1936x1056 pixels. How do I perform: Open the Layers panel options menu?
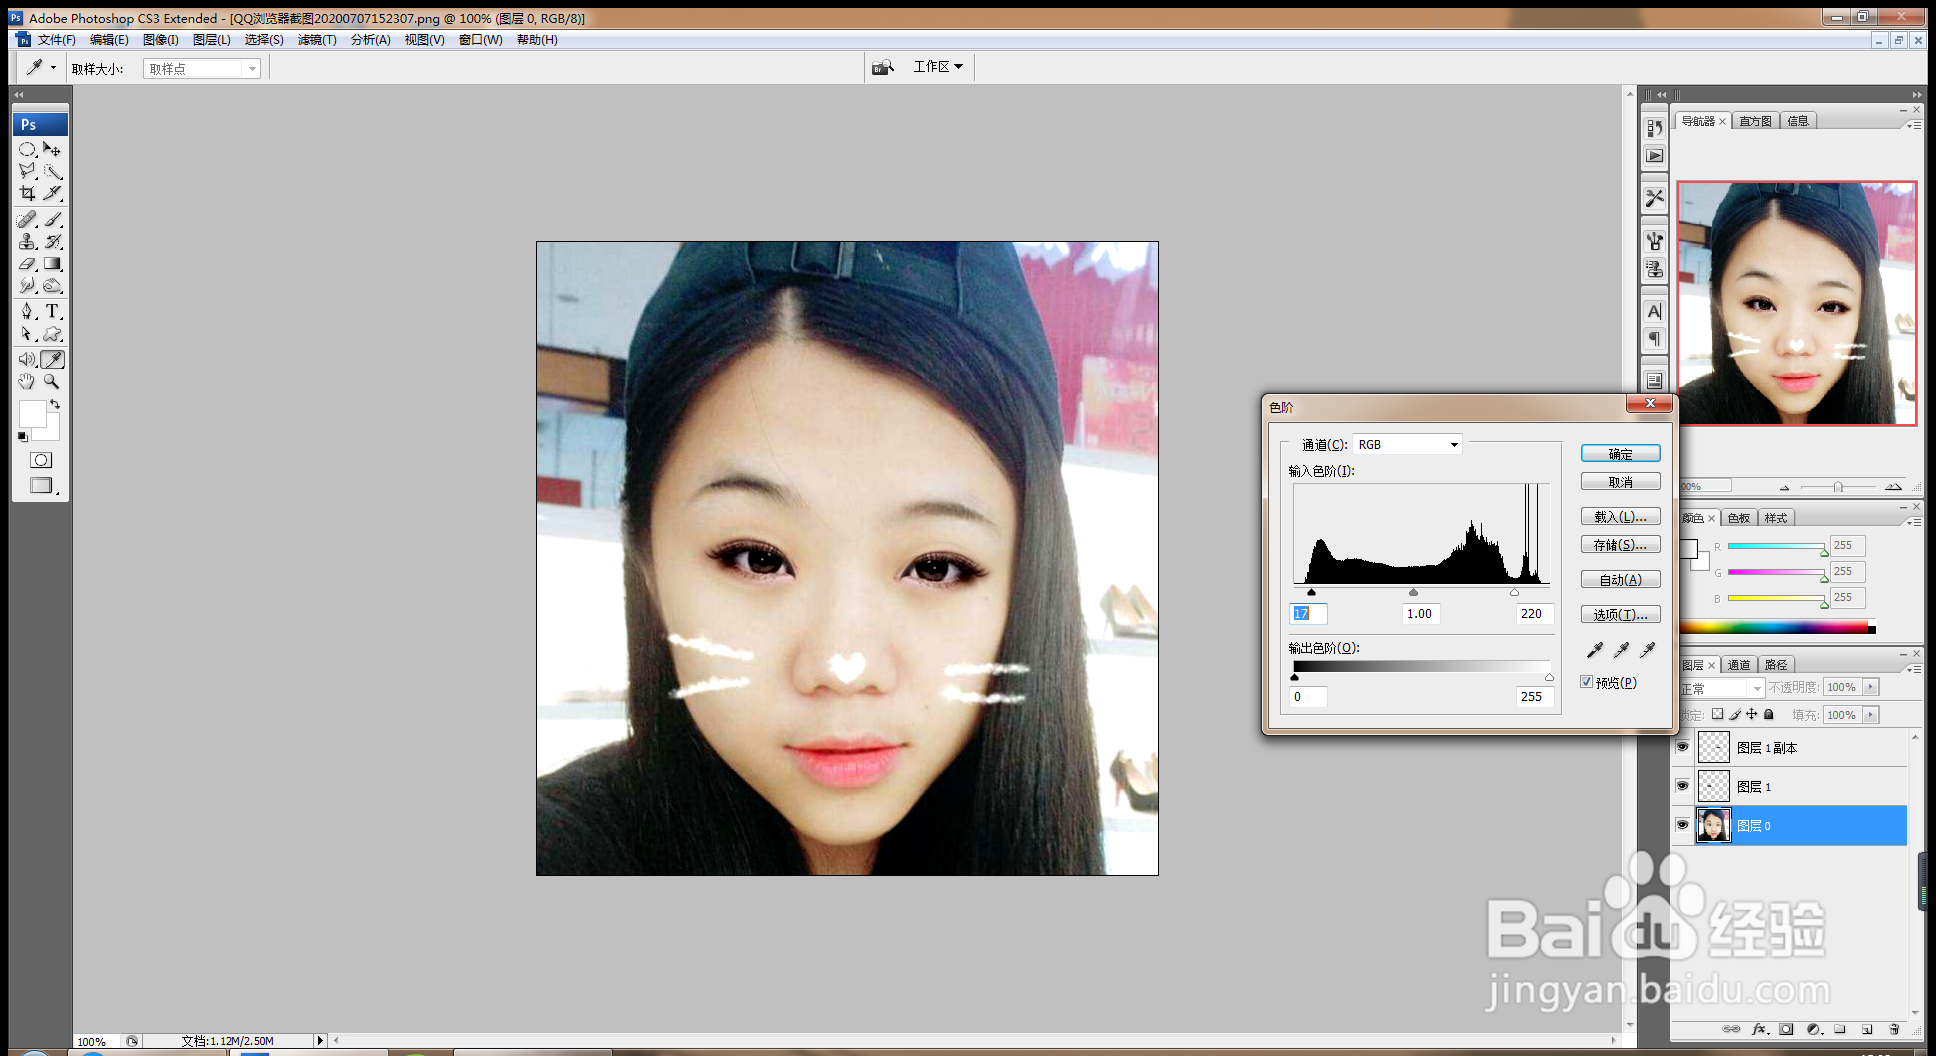click(1915, 668)
